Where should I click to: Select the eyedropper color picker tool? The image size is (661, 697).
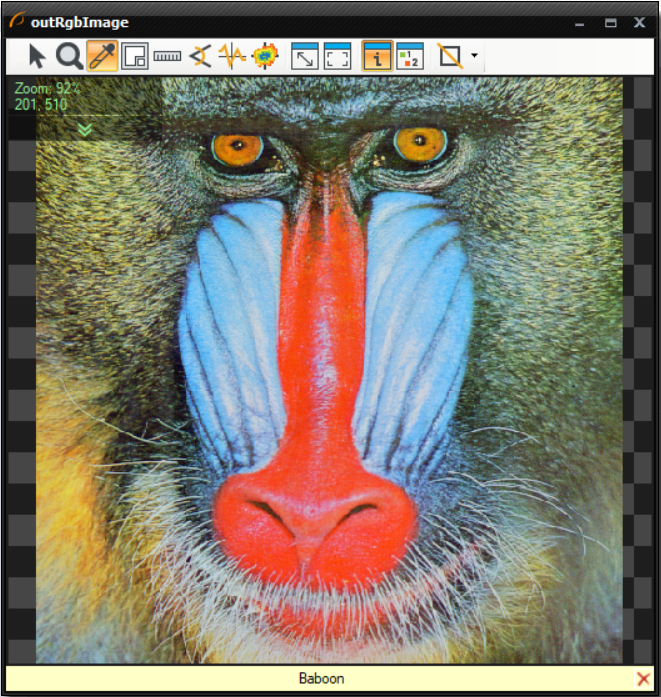click(x=101, y=57)
